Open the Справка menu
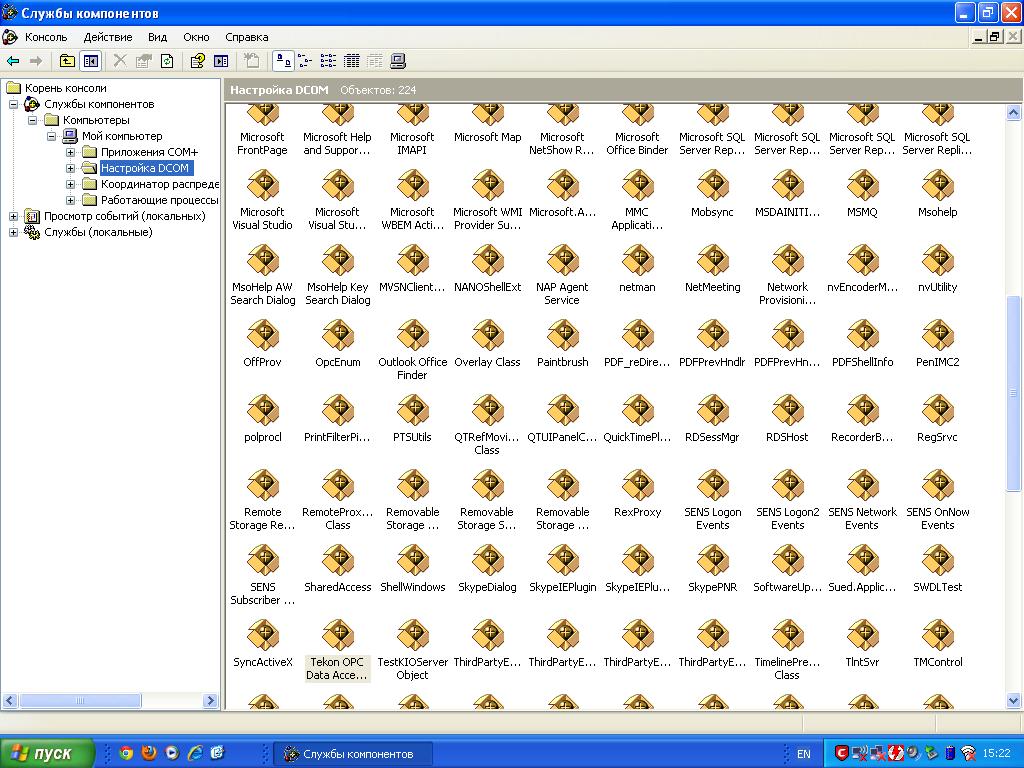This screenshot has width=1024, height=768. click(246, 37)
